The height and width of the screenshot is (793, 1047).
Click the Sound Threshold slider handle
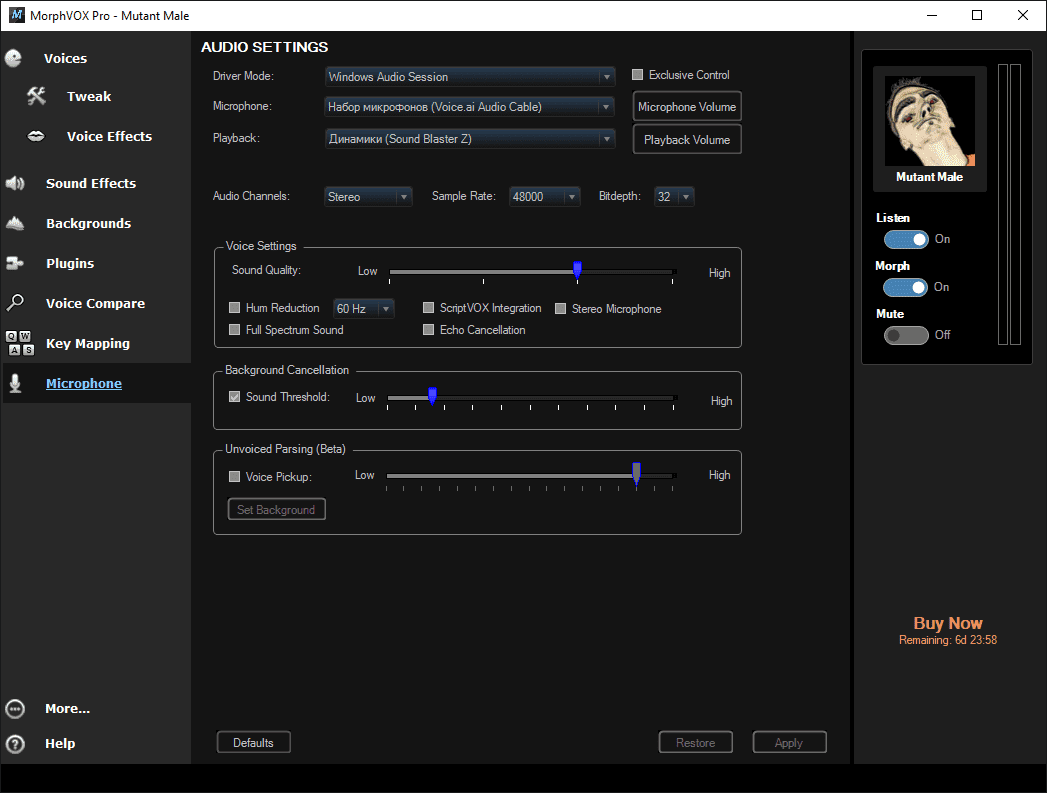tap(433, 395)
